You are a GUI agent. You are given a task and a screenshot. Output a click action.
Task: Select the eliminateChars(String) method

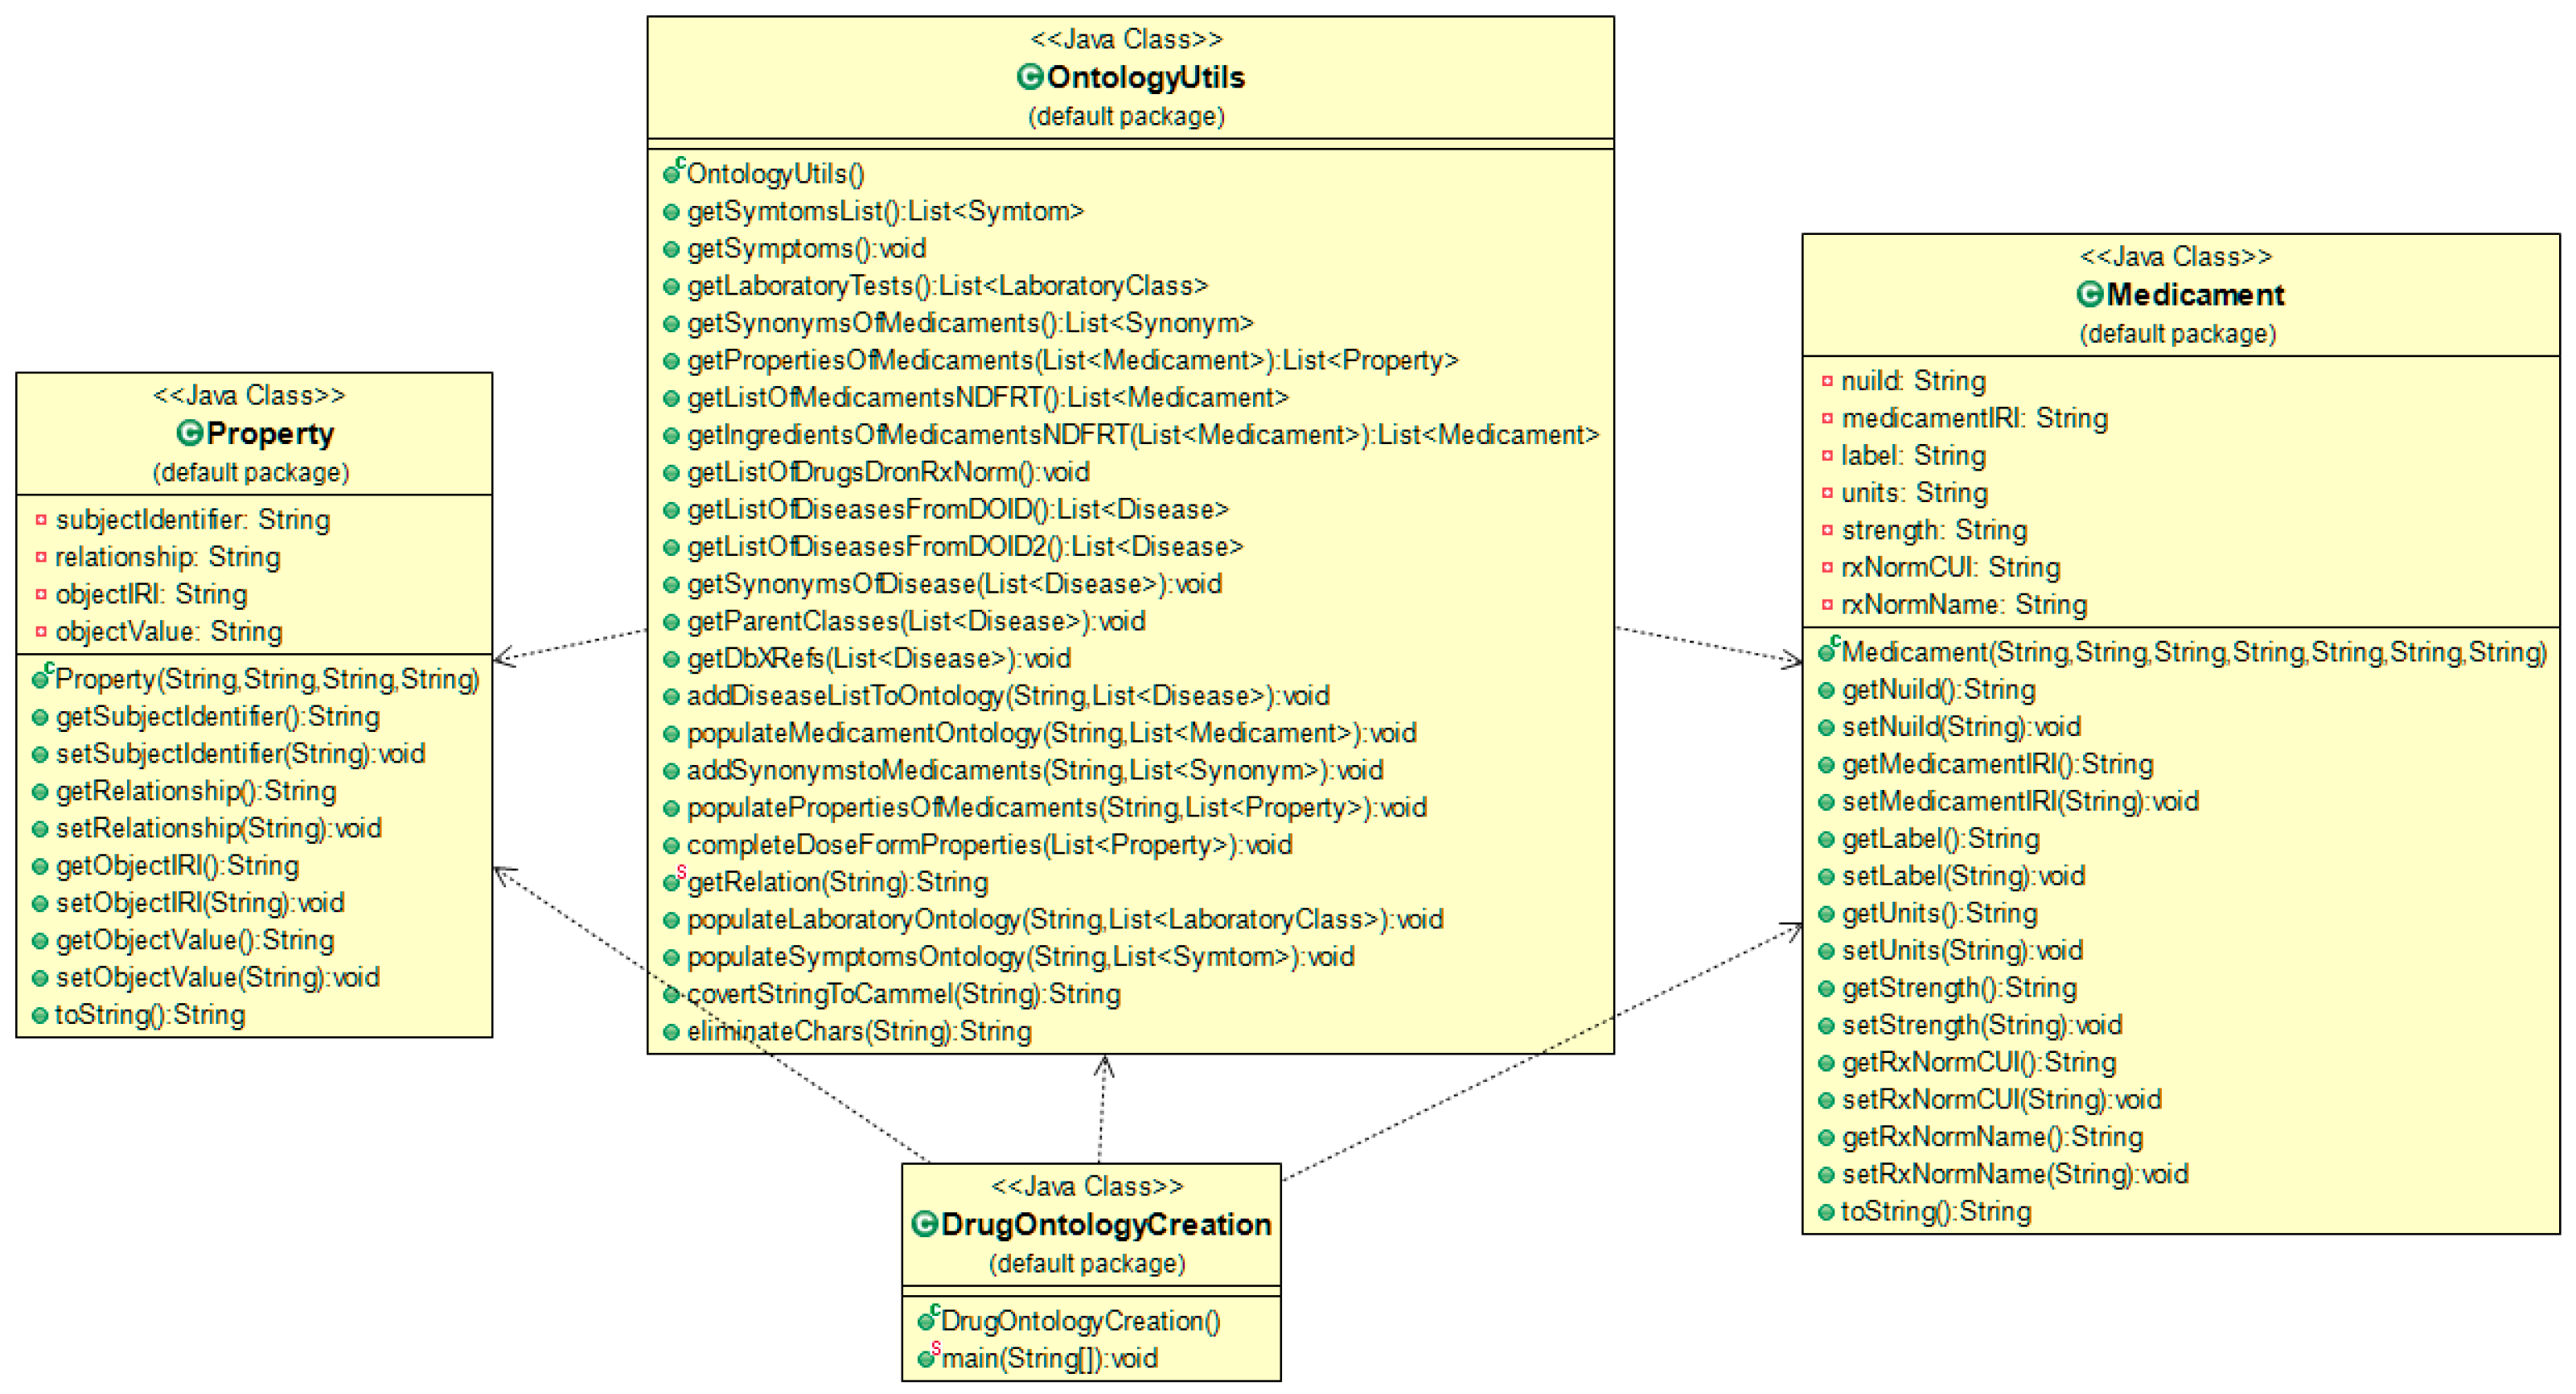(x=858, y=1031)
